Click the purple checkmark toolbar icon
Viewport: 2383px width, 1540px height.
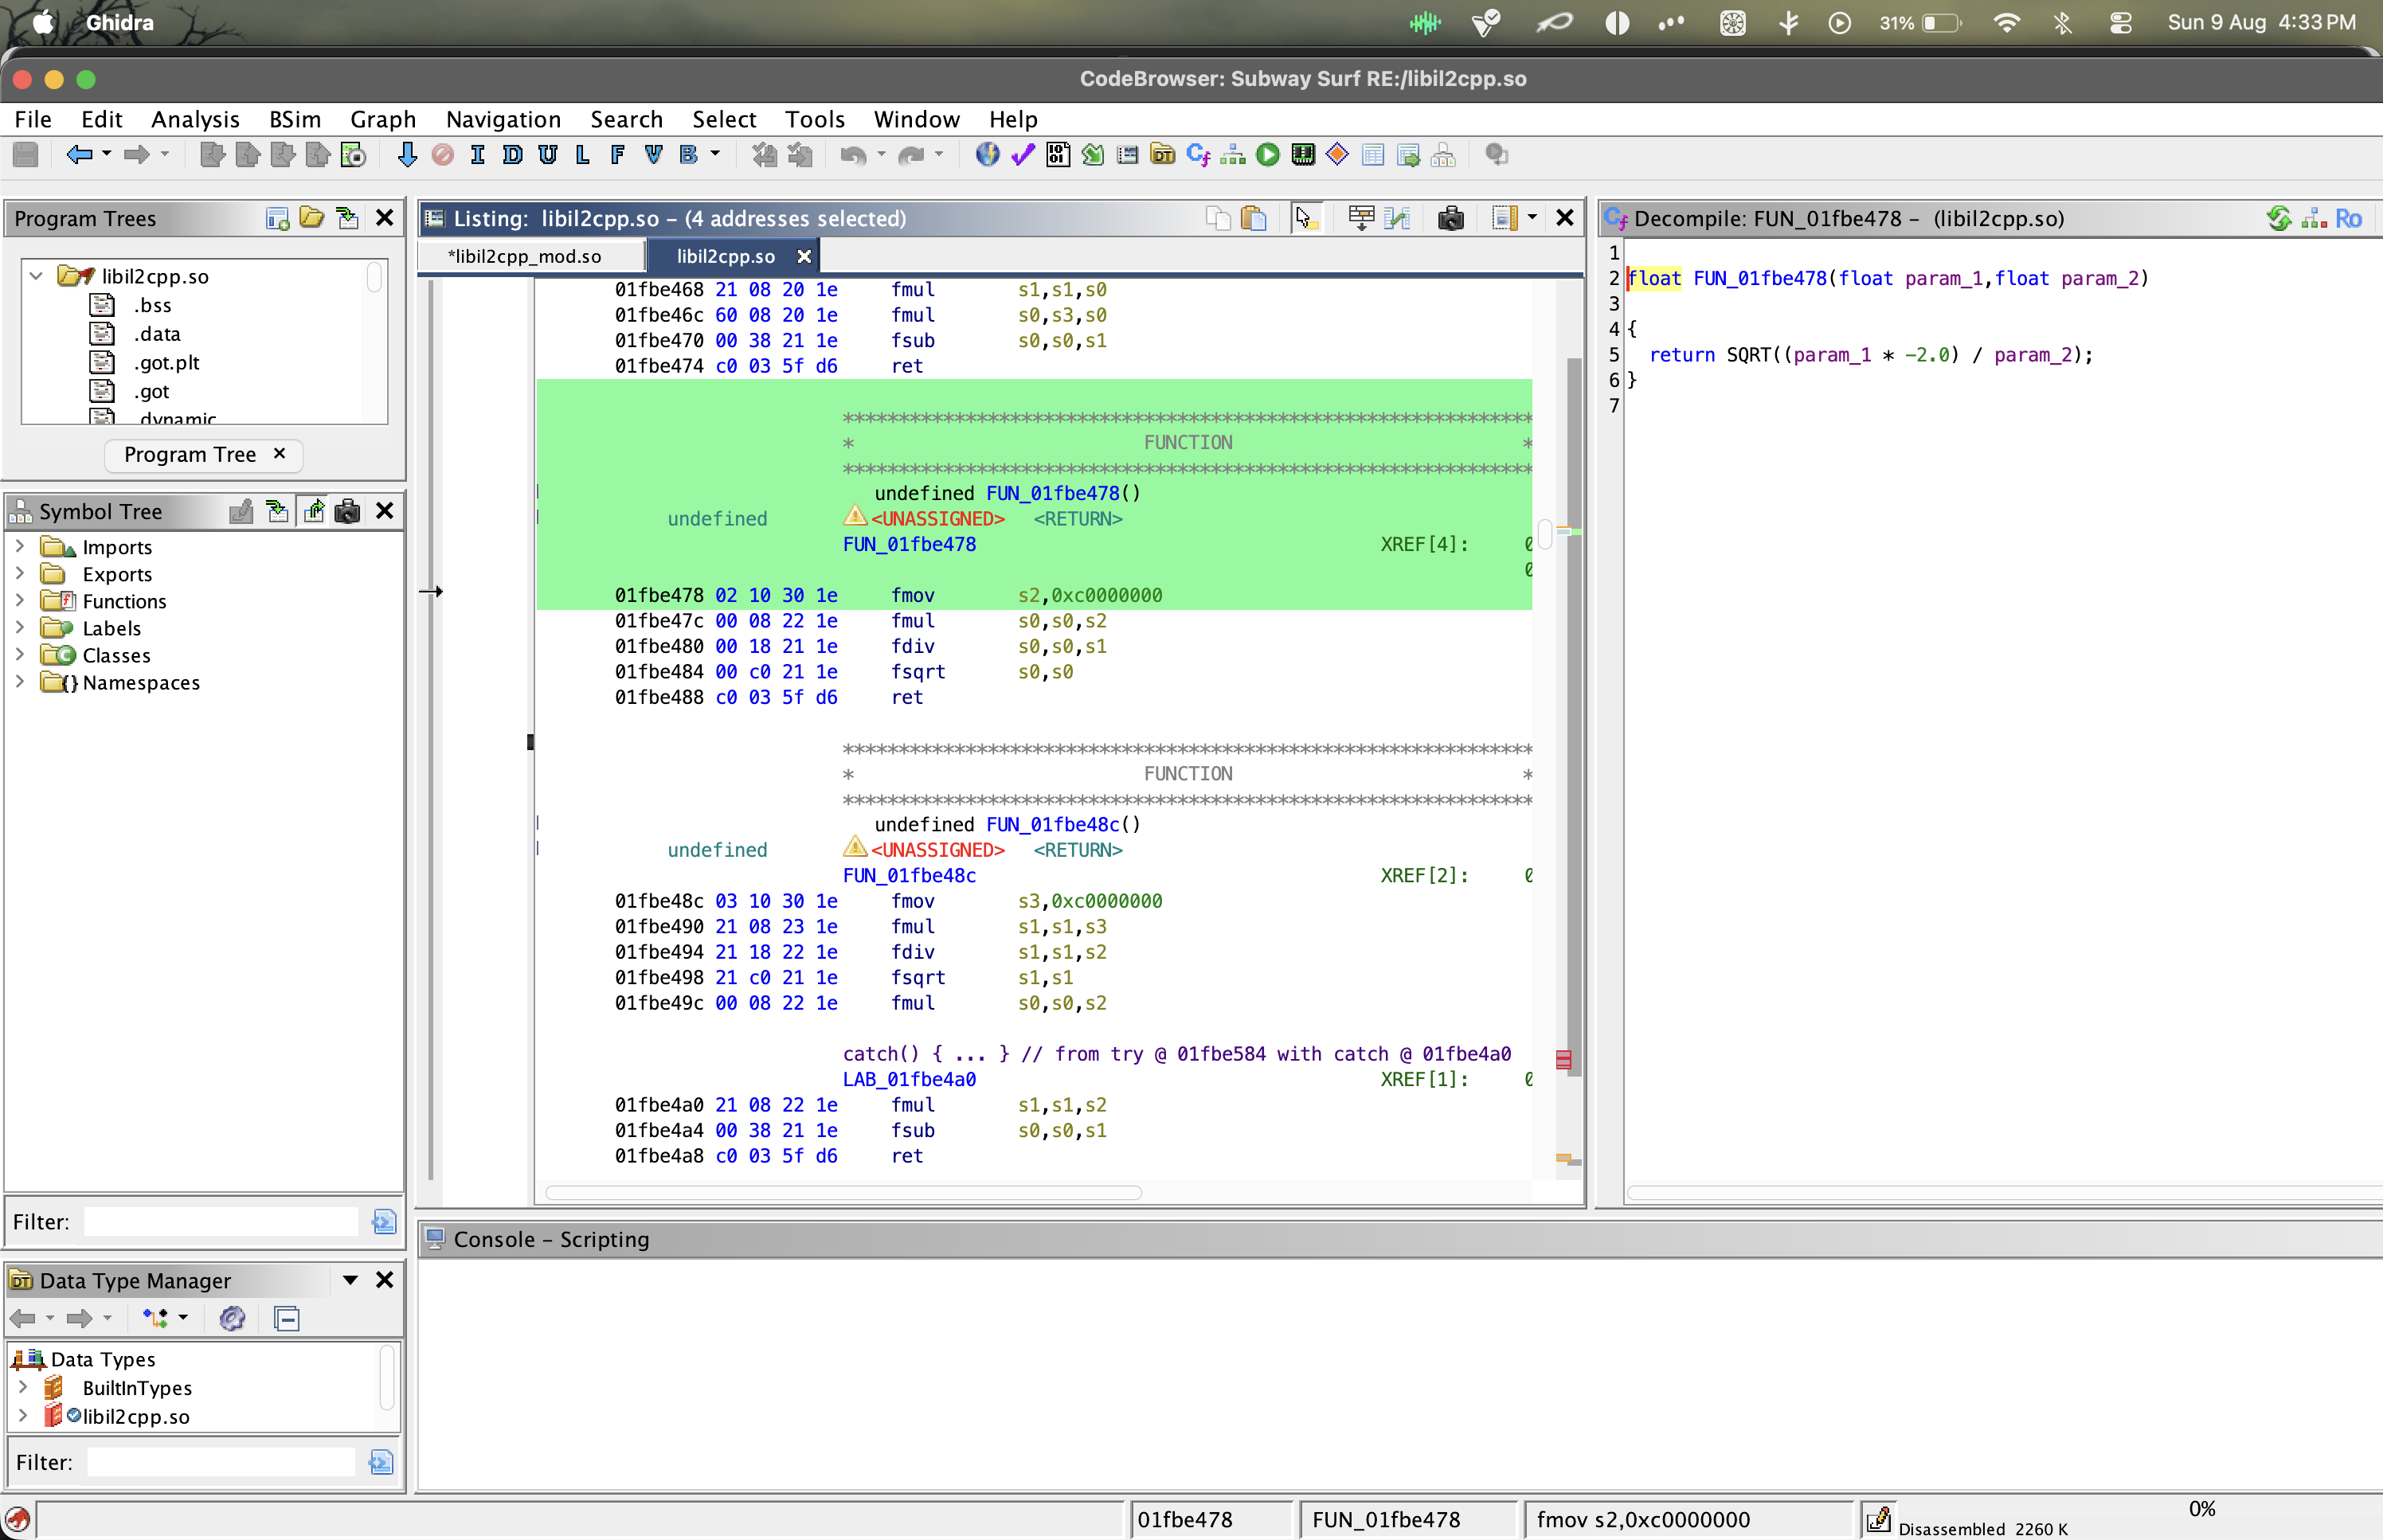1022,155
